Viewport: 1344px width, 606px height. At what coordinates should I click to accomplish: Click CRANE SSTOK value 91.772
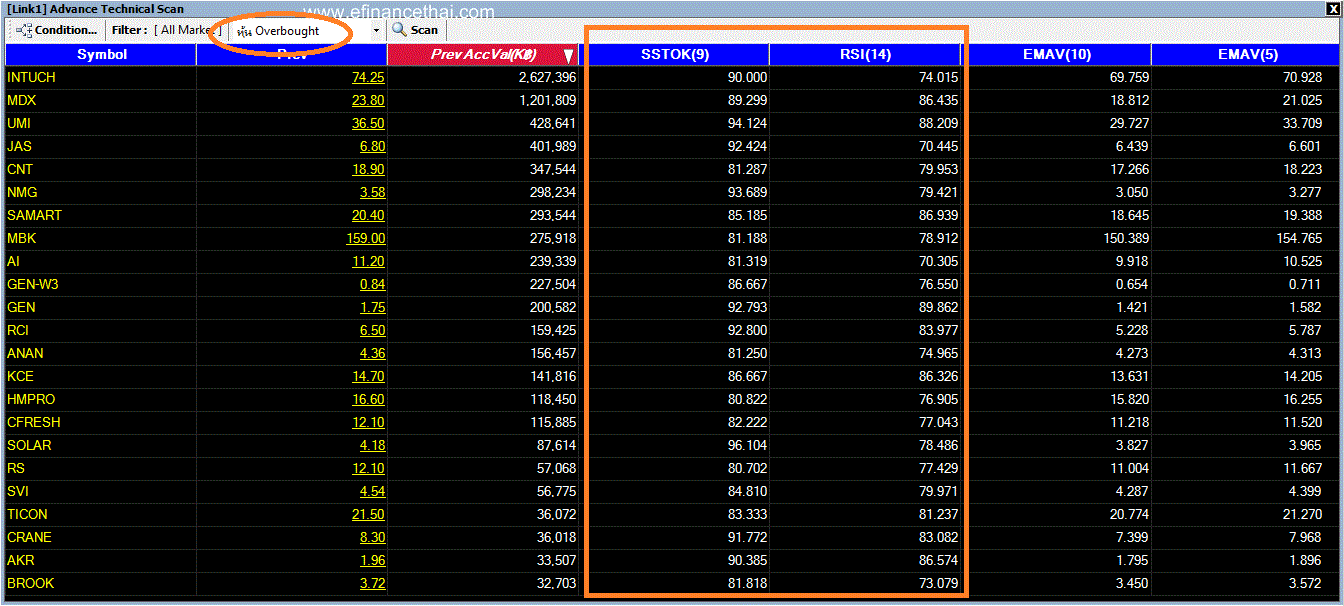point(747,537)
